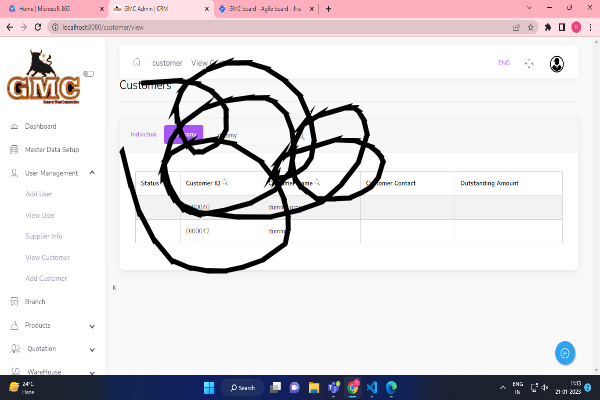Change language using ENG selector
The width and height of the screenshot is (600, 400).
[x=503, y=63]
